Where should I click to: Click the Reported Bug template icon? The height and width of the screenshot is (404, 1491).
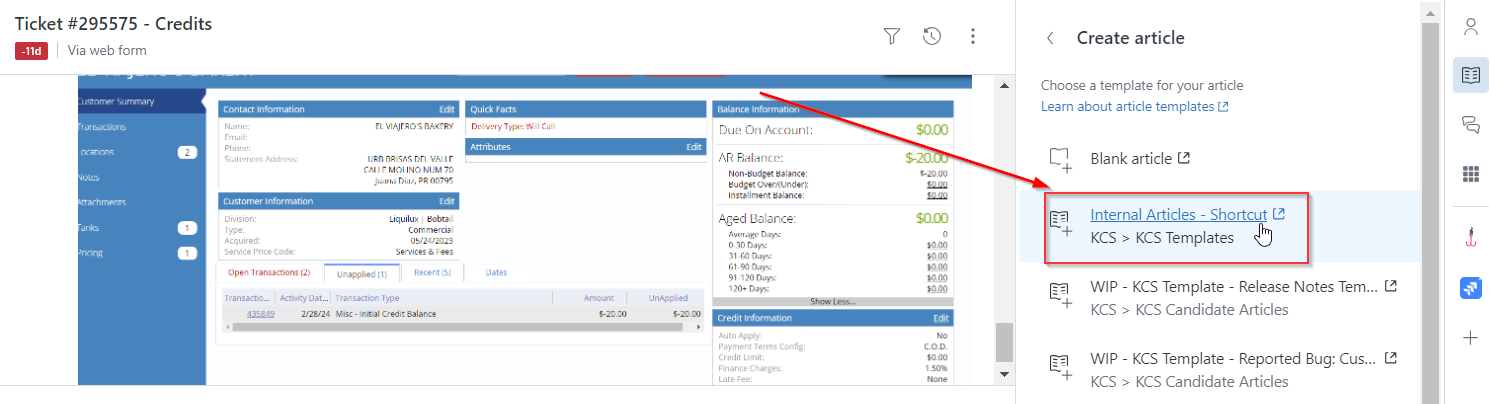point(1060,367)
